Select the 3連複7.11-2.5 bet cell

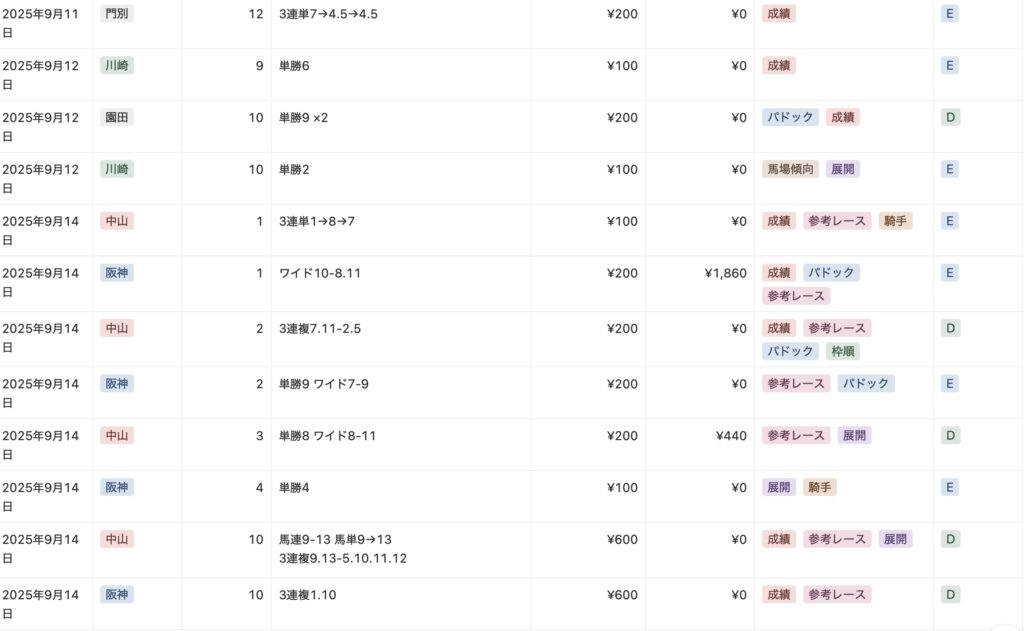pos(321,328)
